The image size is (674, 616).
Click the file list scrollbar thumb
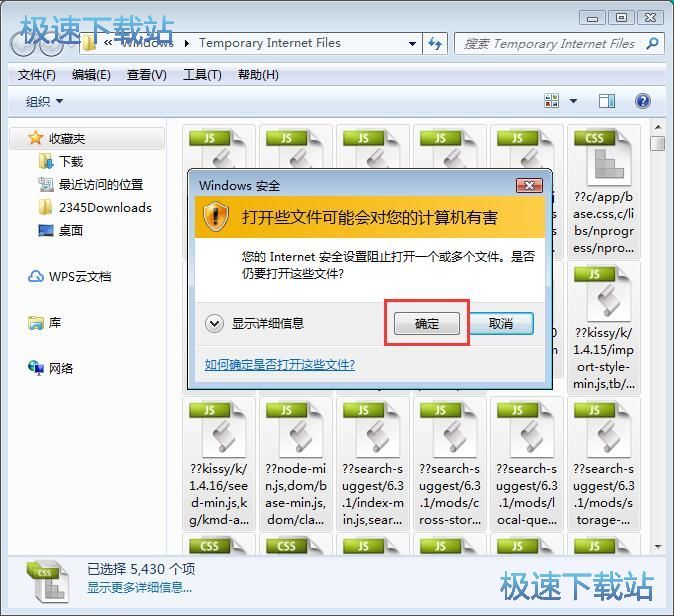(x=658, y=143)
